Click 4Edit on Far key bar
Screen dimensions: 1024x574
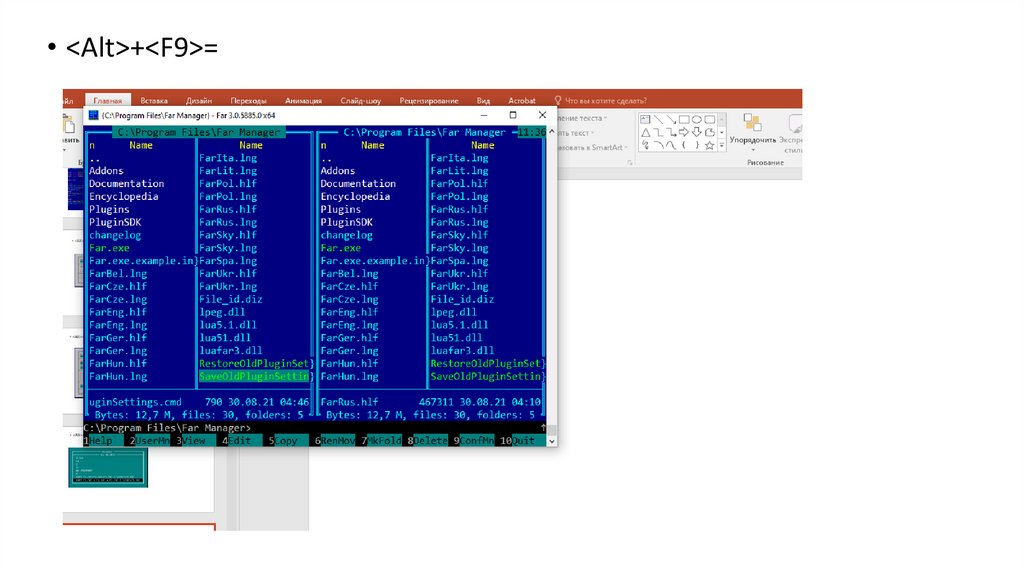point(242,441)
